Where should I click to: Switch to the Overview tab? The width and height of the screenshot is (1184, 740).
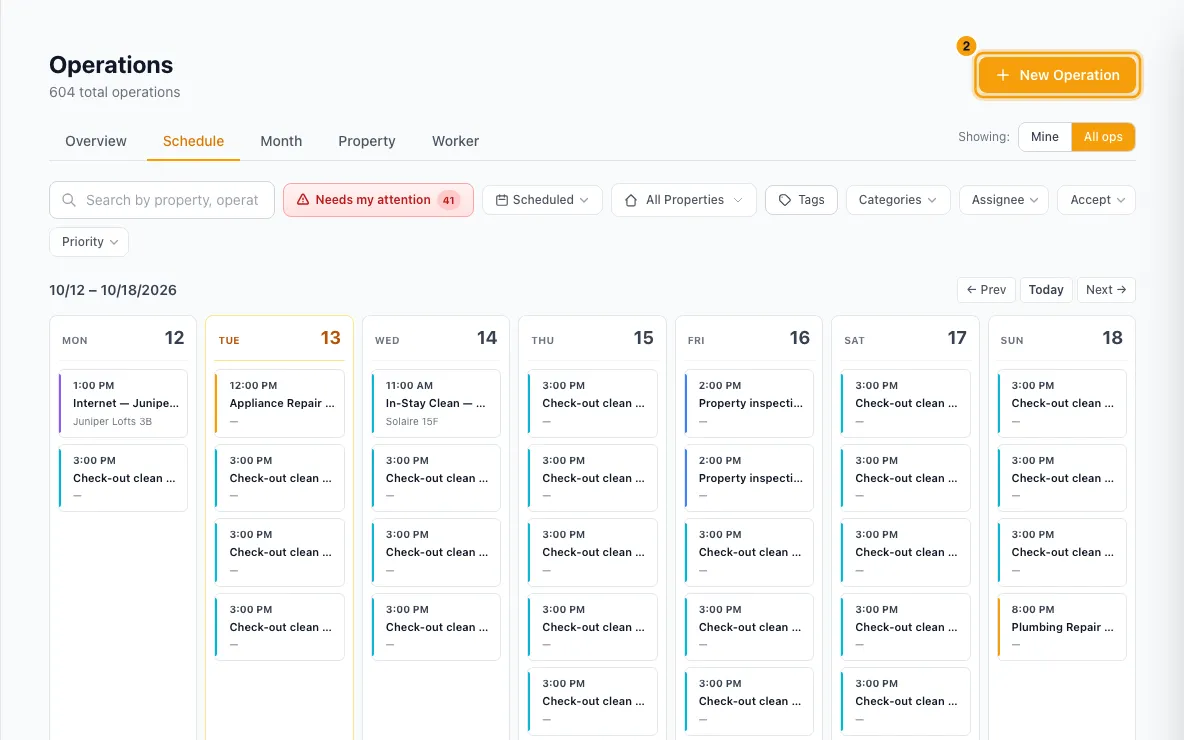(96, 141)
